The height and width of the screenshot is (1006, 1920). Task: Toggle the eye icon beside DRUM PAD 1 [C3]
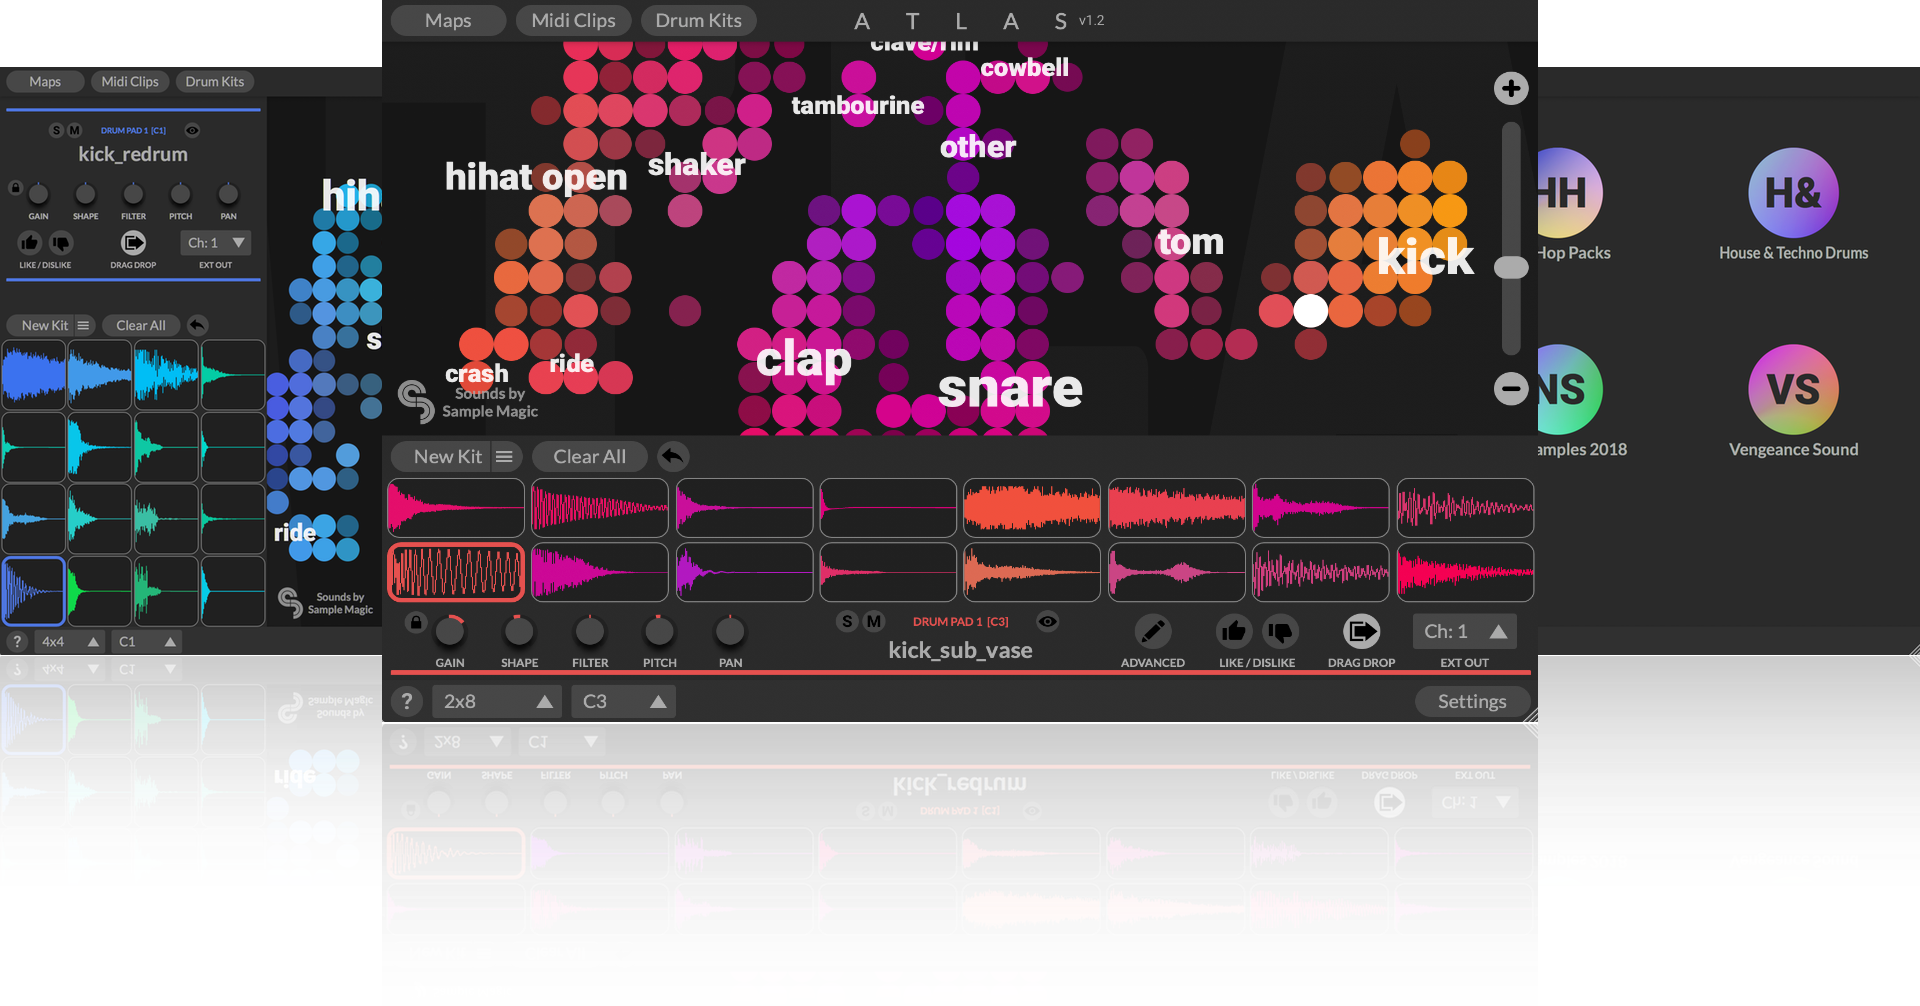click(x=1047, y=621)
